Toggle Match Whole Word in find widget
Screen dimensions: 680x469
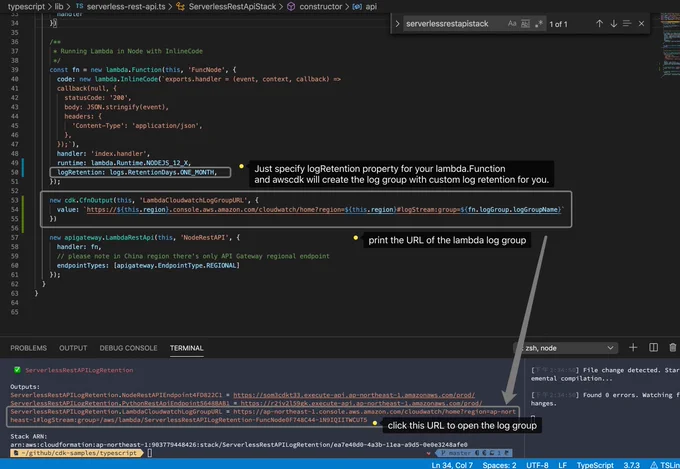[525, 23]
